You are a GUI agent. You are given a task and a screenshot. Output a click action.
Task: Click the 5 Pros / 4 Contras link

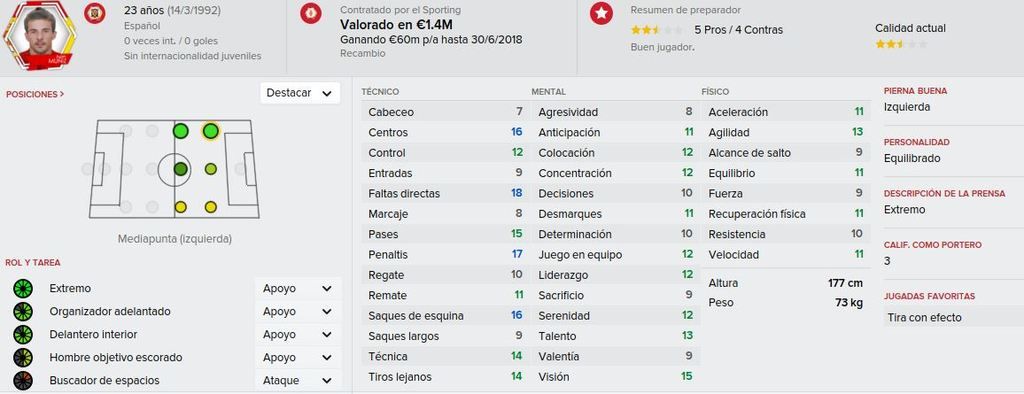point(739,30)
